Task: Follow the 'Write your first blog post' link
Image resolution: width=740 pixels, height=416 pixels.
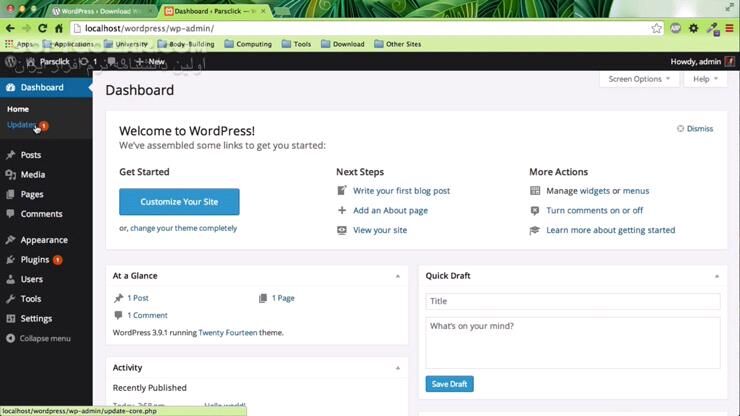Action: (x=401, y=191)
